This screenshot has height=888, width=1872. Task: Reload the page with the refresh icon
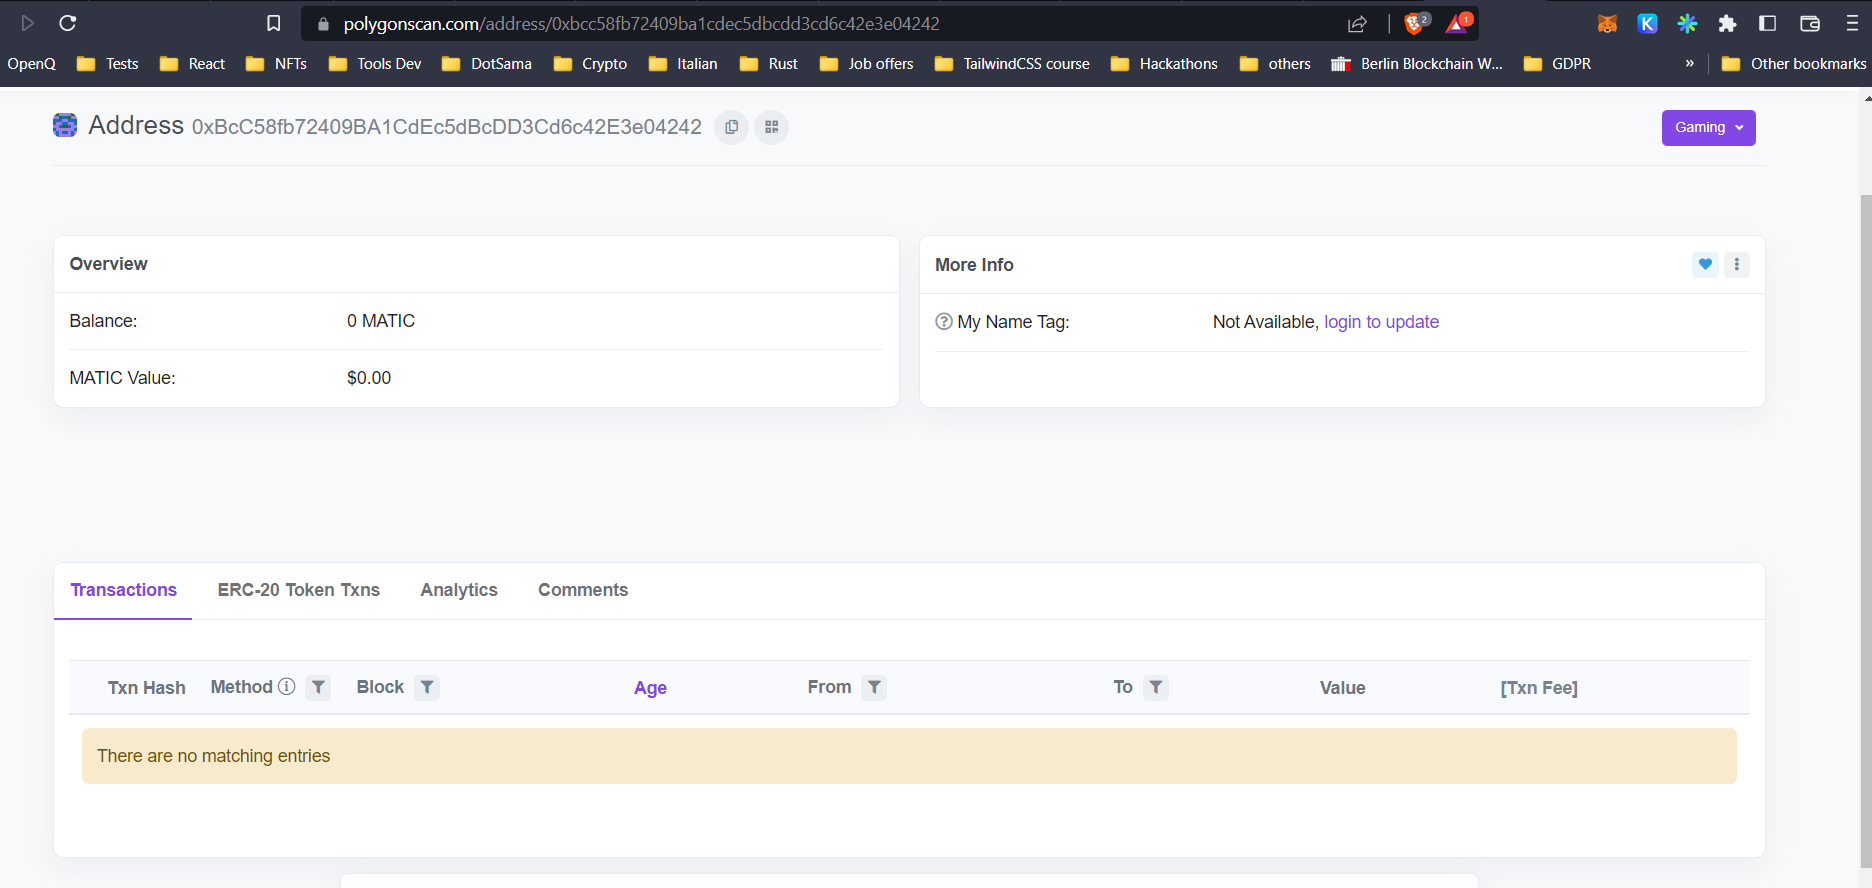click(68, 23)
